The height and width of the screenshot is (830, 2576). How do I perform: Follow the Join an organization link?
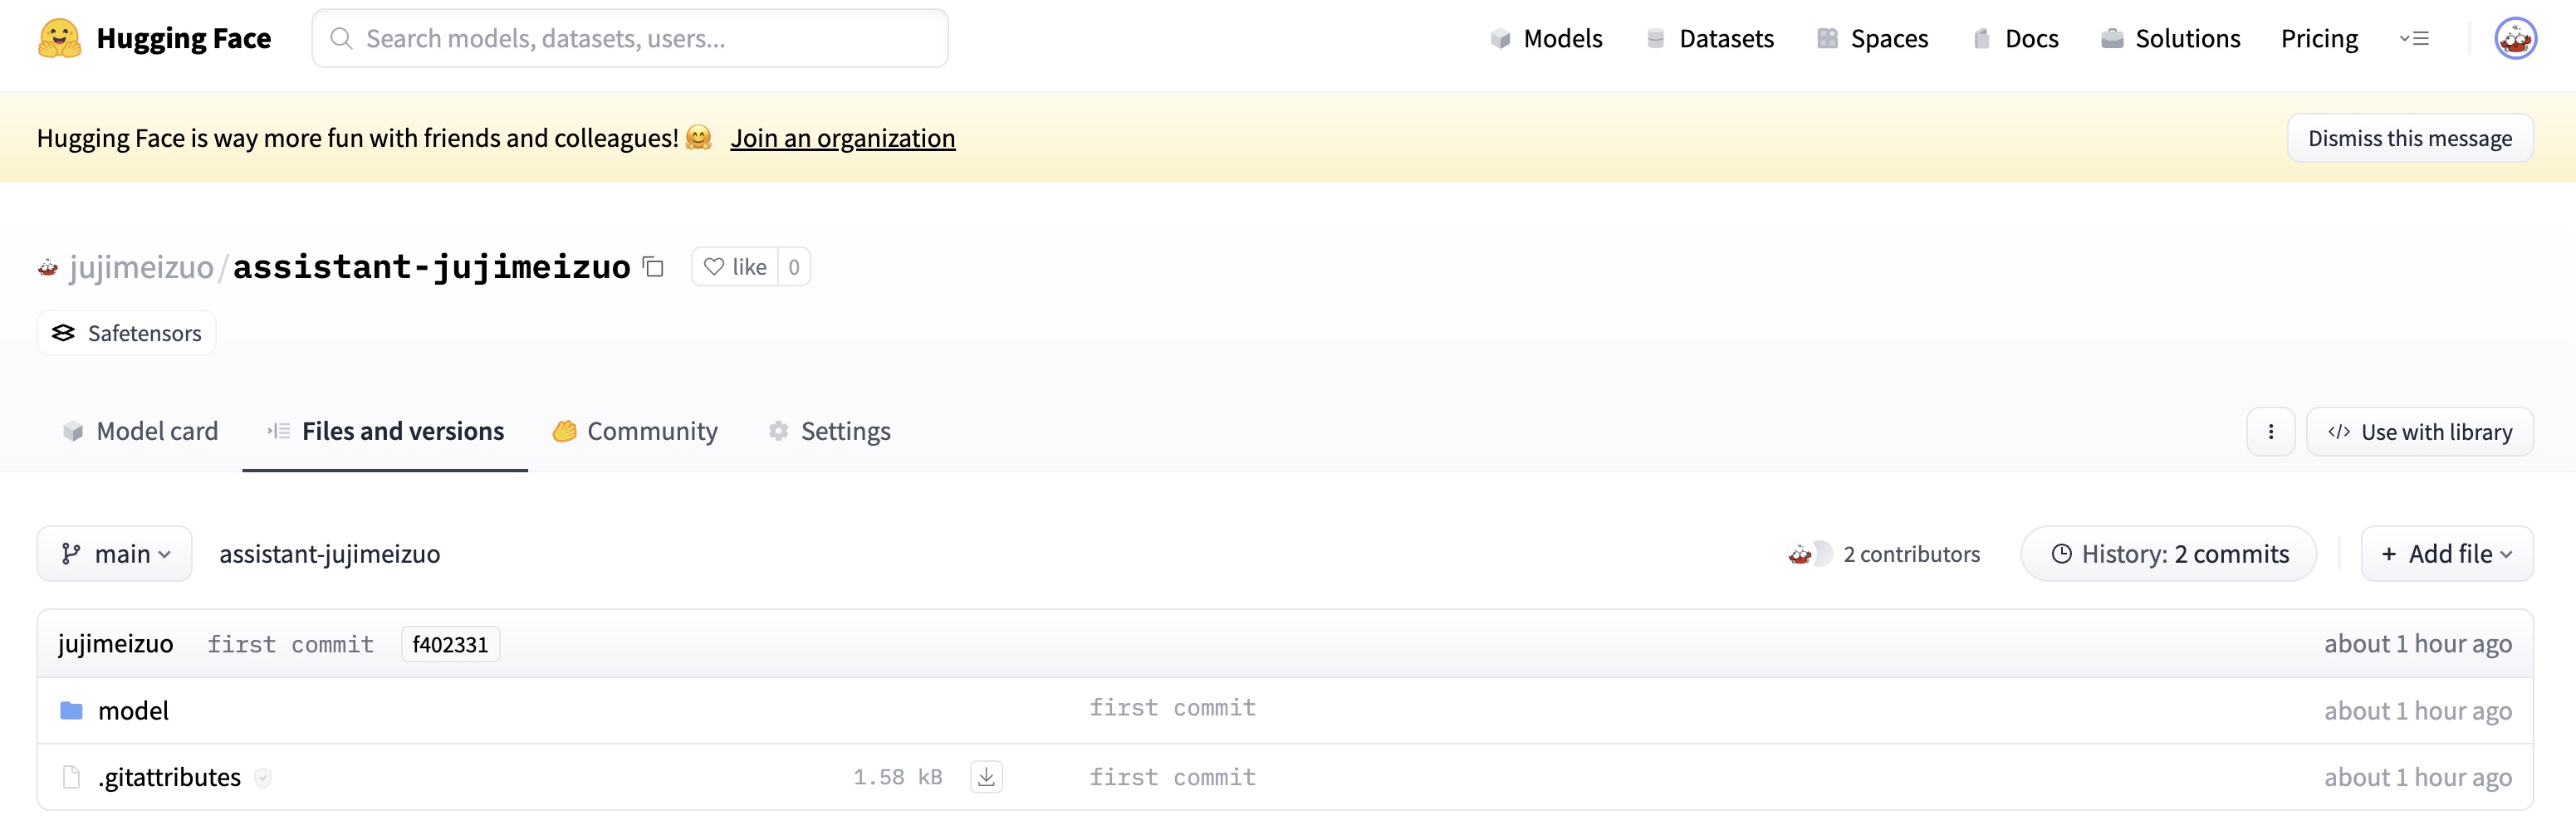(842, 138)
